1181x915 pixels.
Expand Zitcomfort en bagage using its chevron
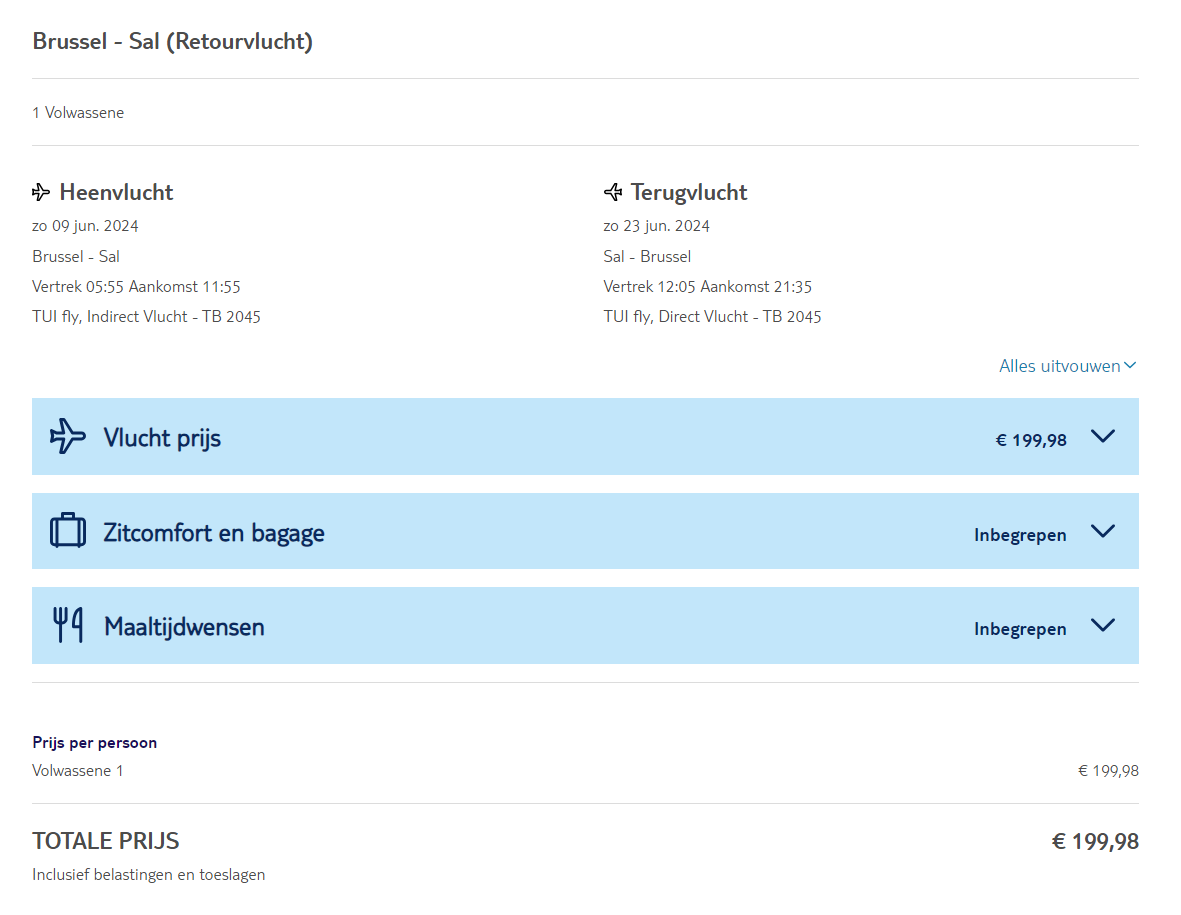1102,531
